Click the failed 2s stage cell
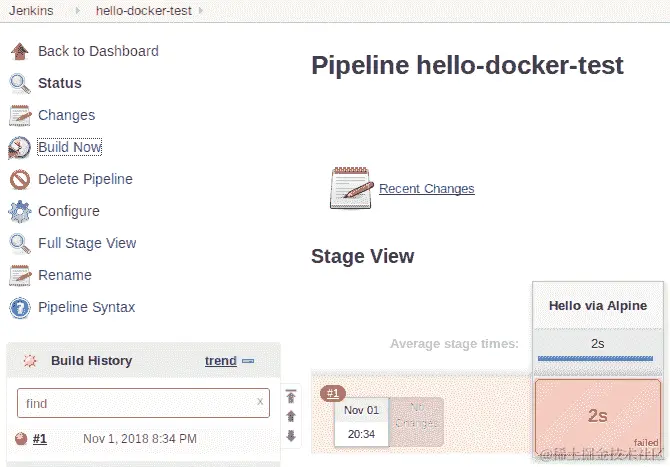The image size is (670, 467). [x=597, y=416]
